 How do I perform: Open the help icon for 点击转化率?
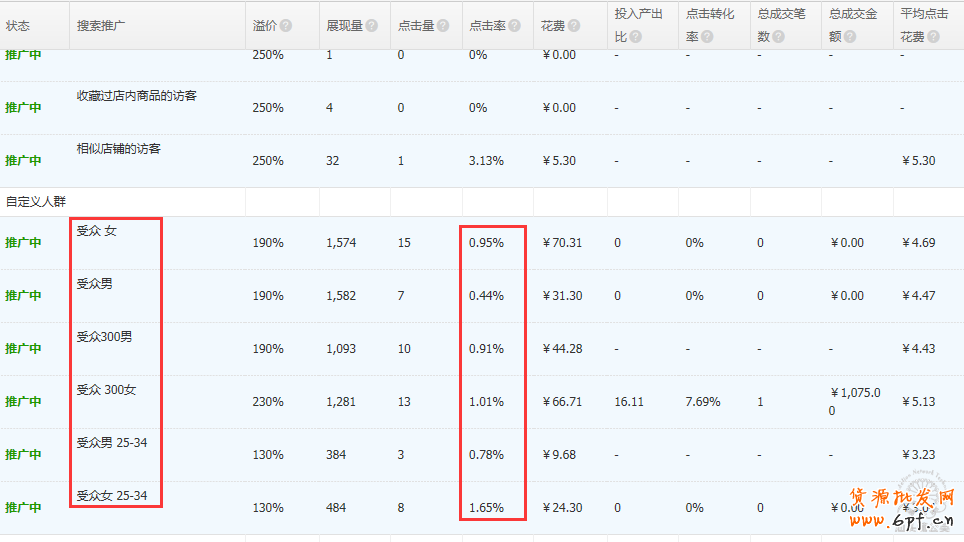(707, 37)
